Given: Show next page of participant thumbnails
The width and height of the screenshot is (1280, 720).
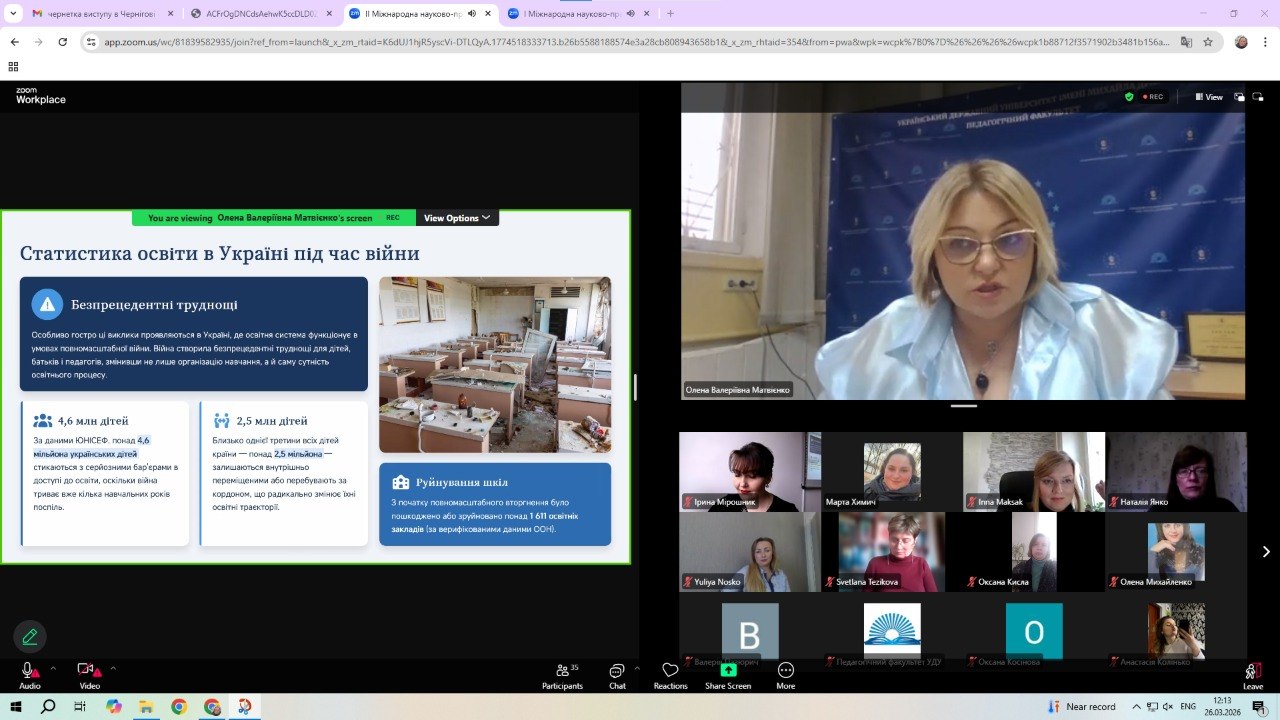Looking at the screenshot, I should pyautogui.click(x=1266, y=552).
